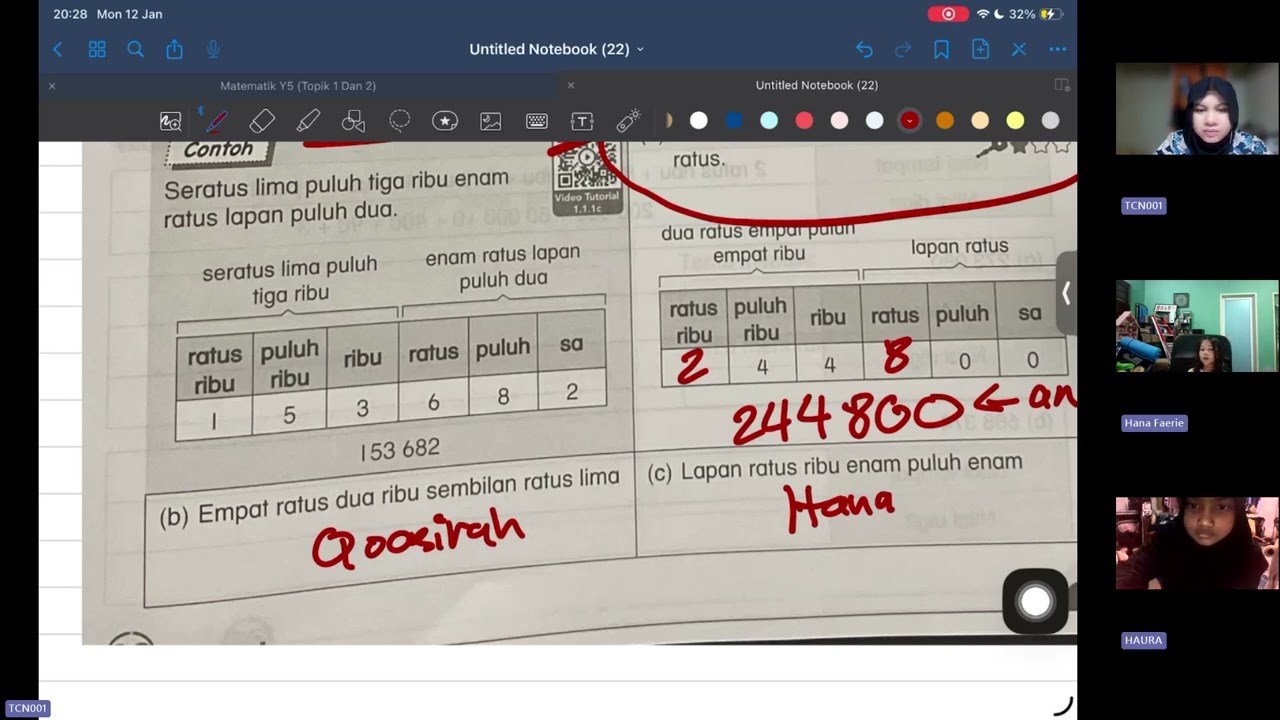Switch to keyboard typing mode
The height and width of the screenshot is (720, 1280).
coord(537,121)
